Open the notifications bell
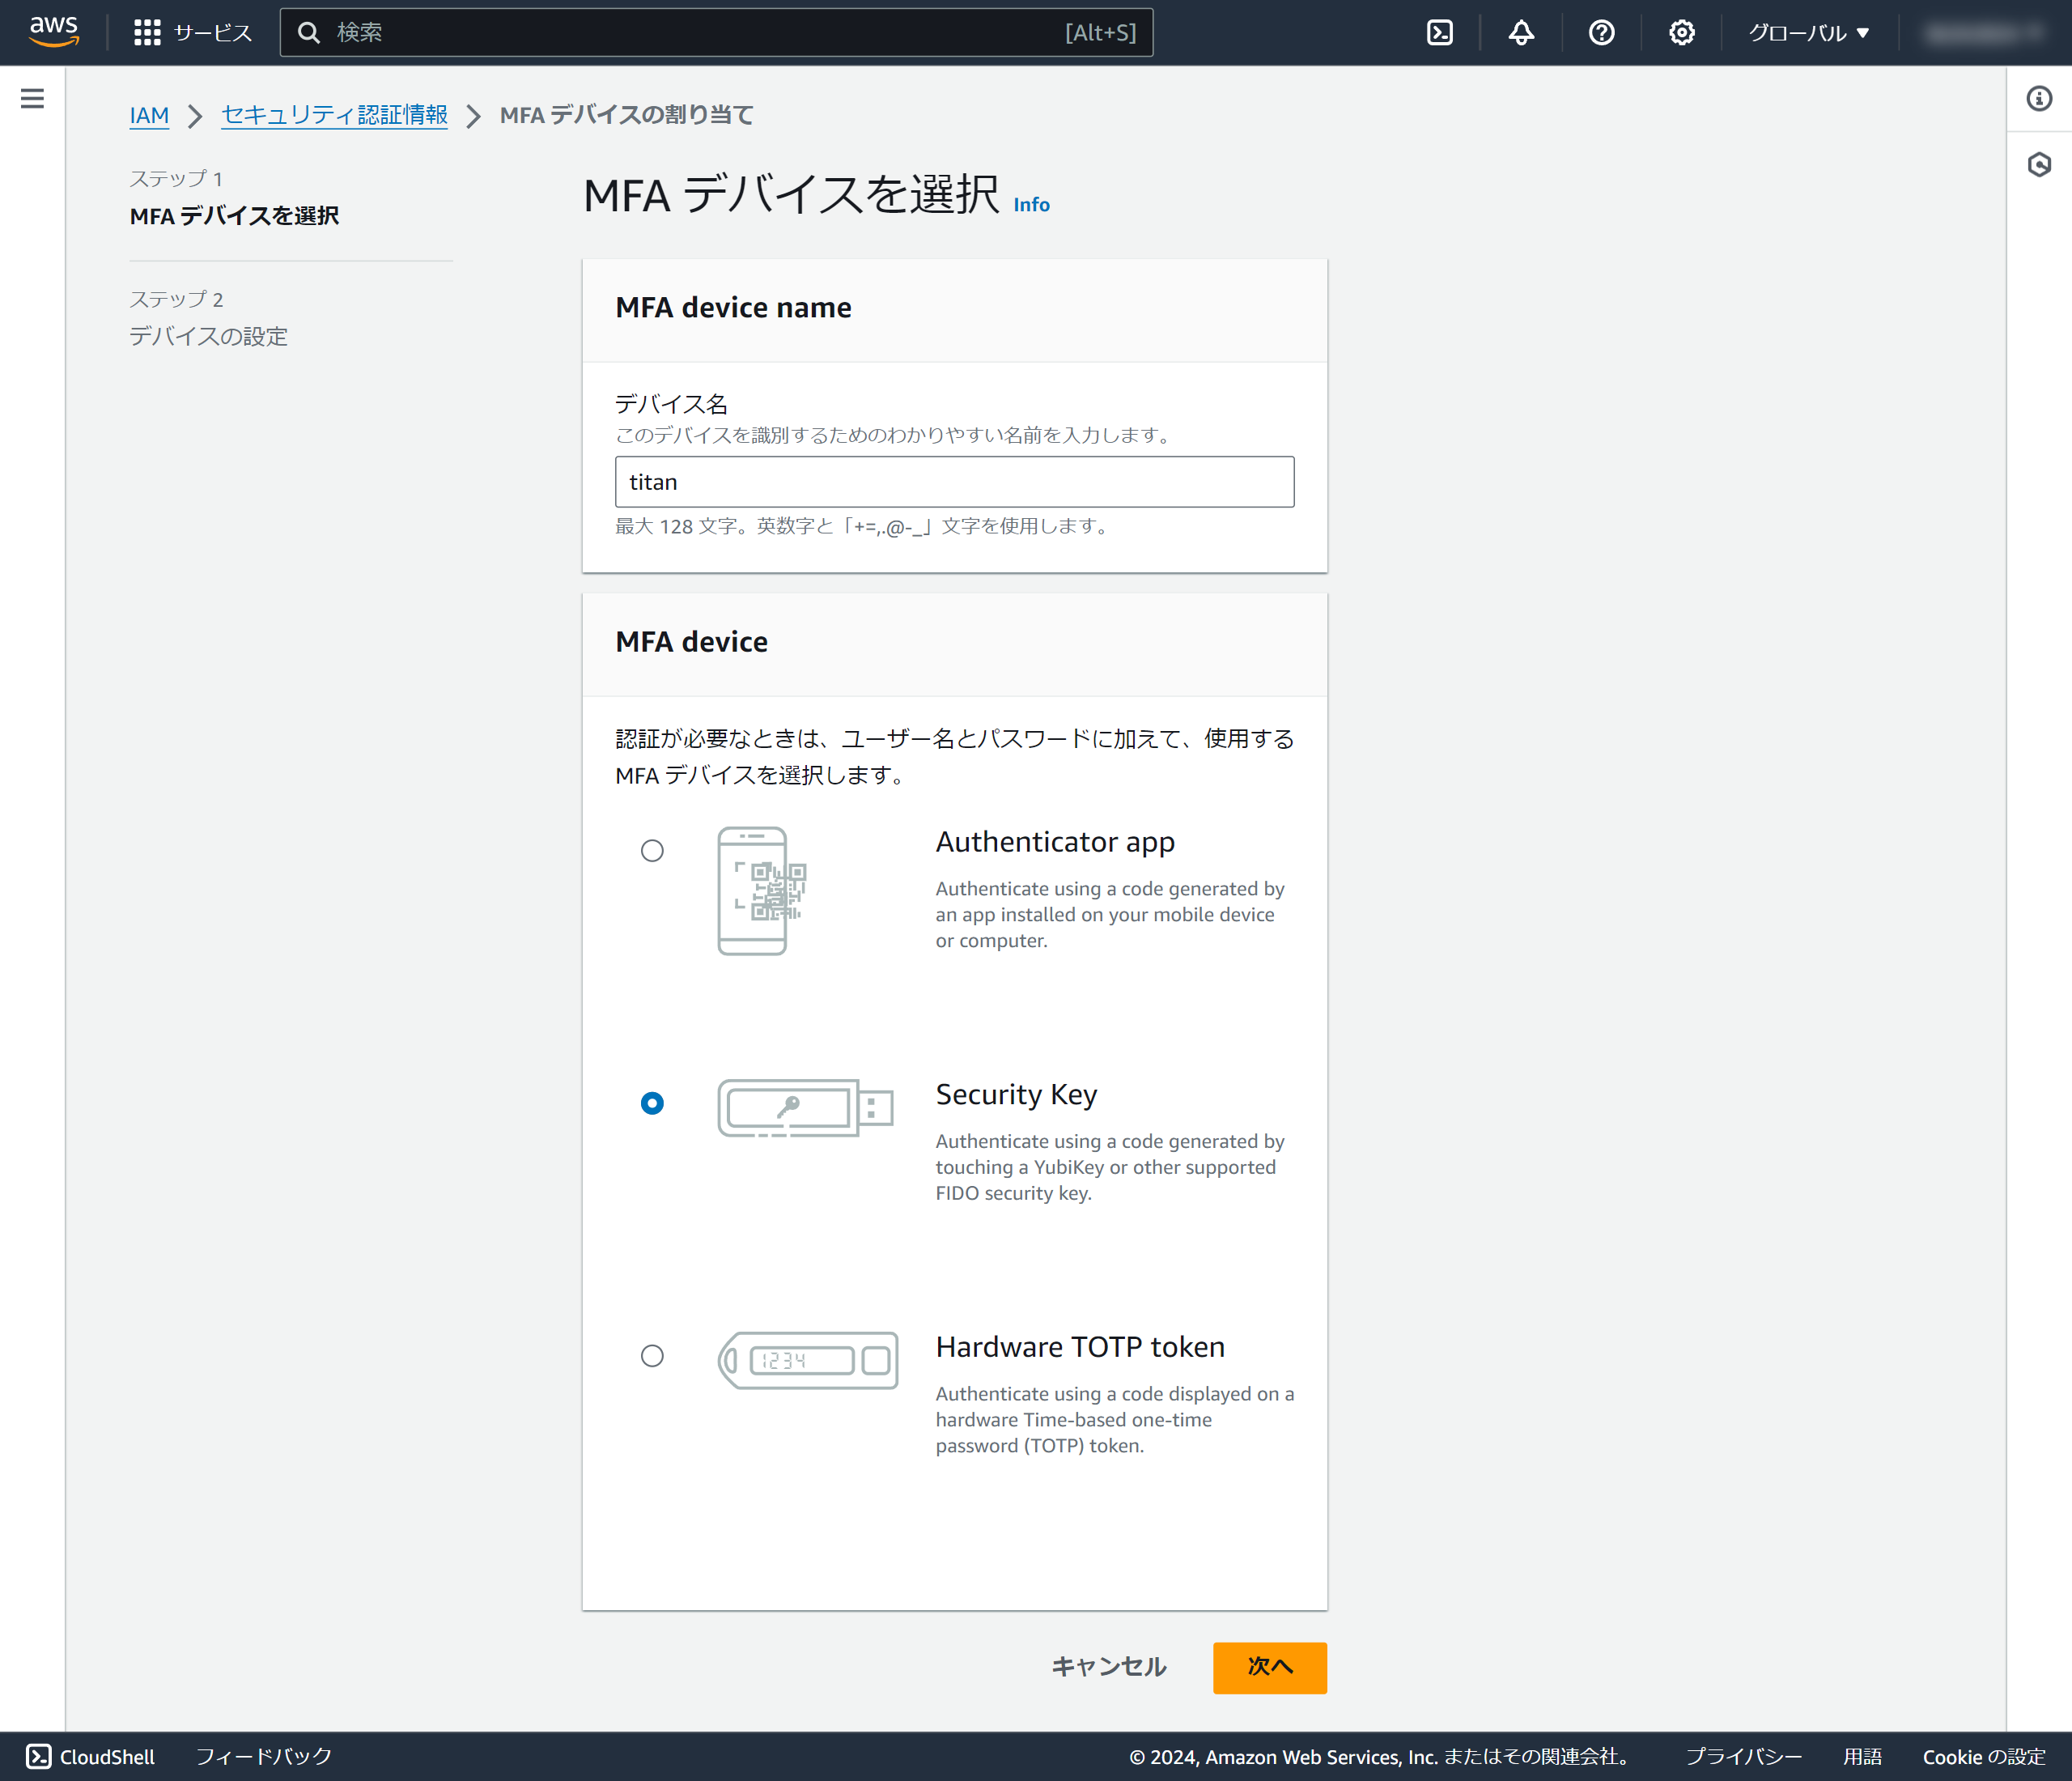 coord(1520,33)
